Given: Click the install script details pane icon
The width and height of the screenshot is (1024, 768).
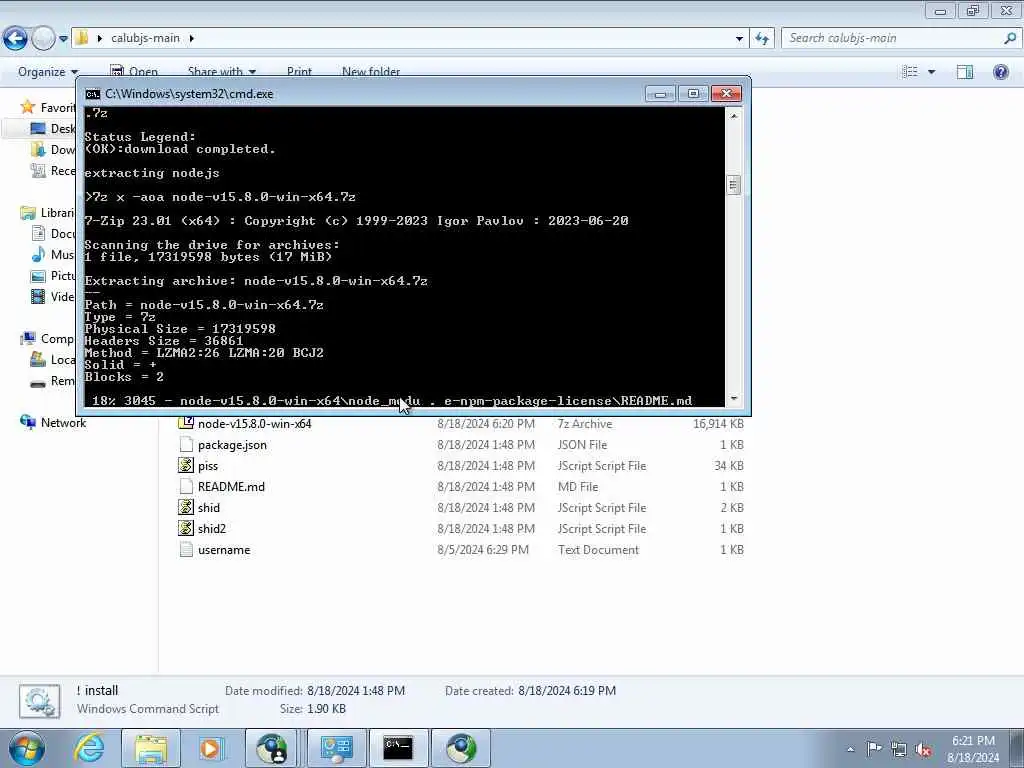Looking at the screenshot, I should 40,701.
